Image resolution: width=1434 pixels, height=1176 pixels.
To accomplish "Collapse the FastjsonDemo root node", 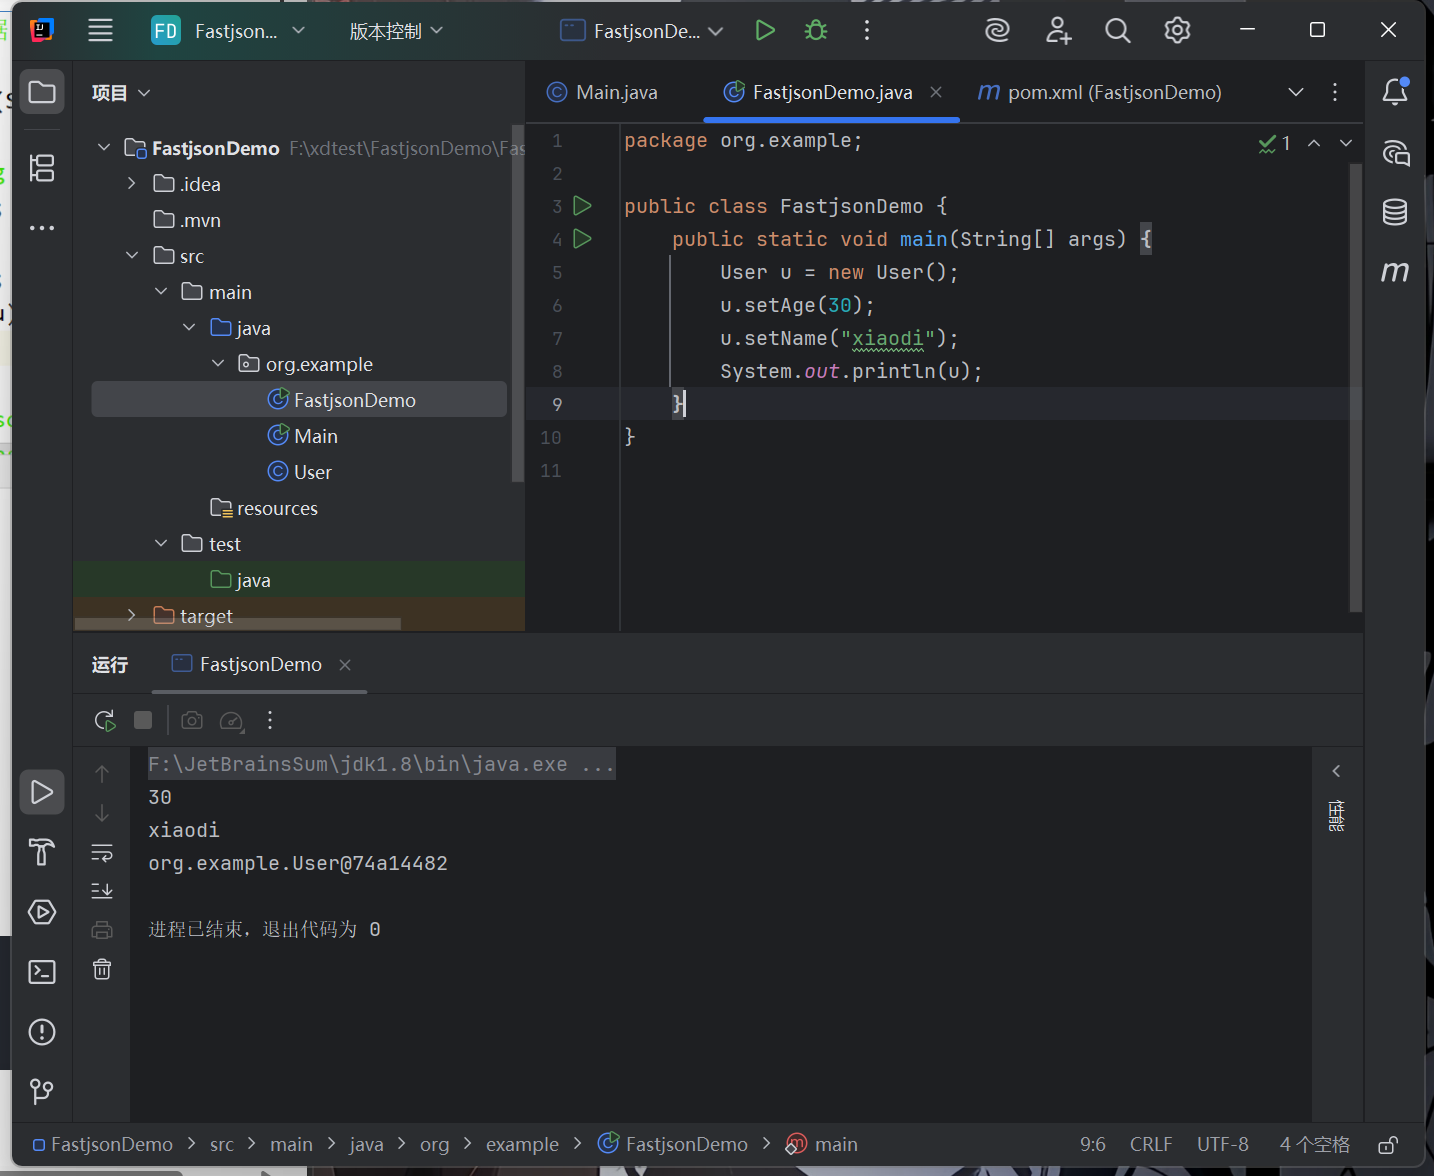I will (x=104, y=148).
